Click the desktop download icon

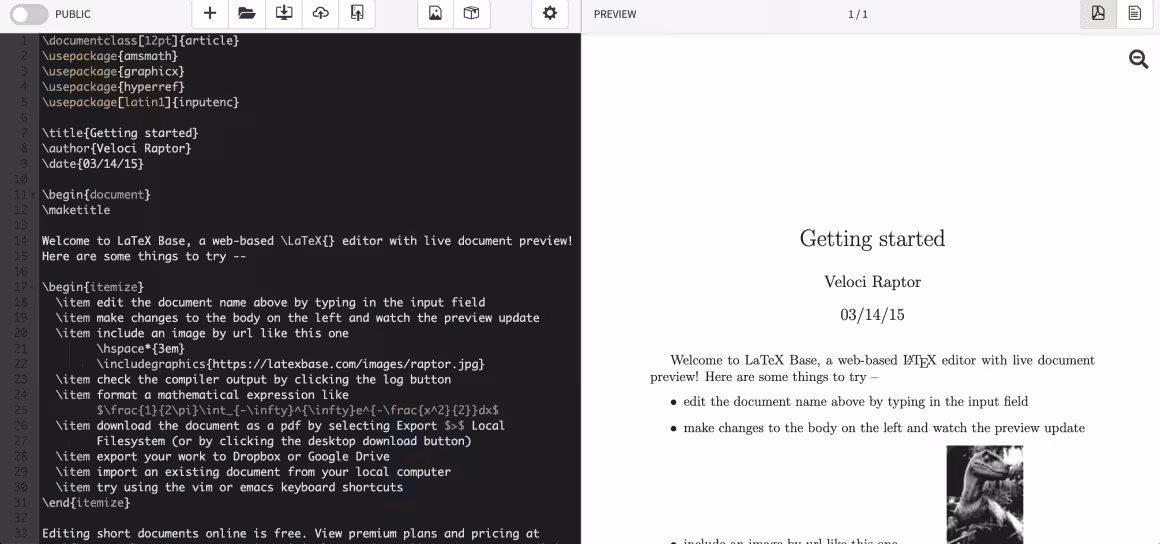click(x=283, y=14)
